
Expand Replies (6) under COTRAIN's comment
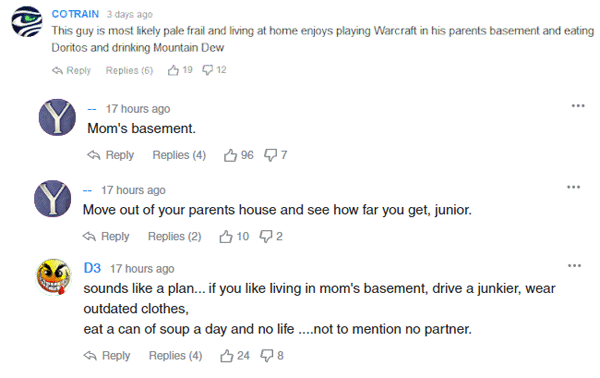[129, 70]
